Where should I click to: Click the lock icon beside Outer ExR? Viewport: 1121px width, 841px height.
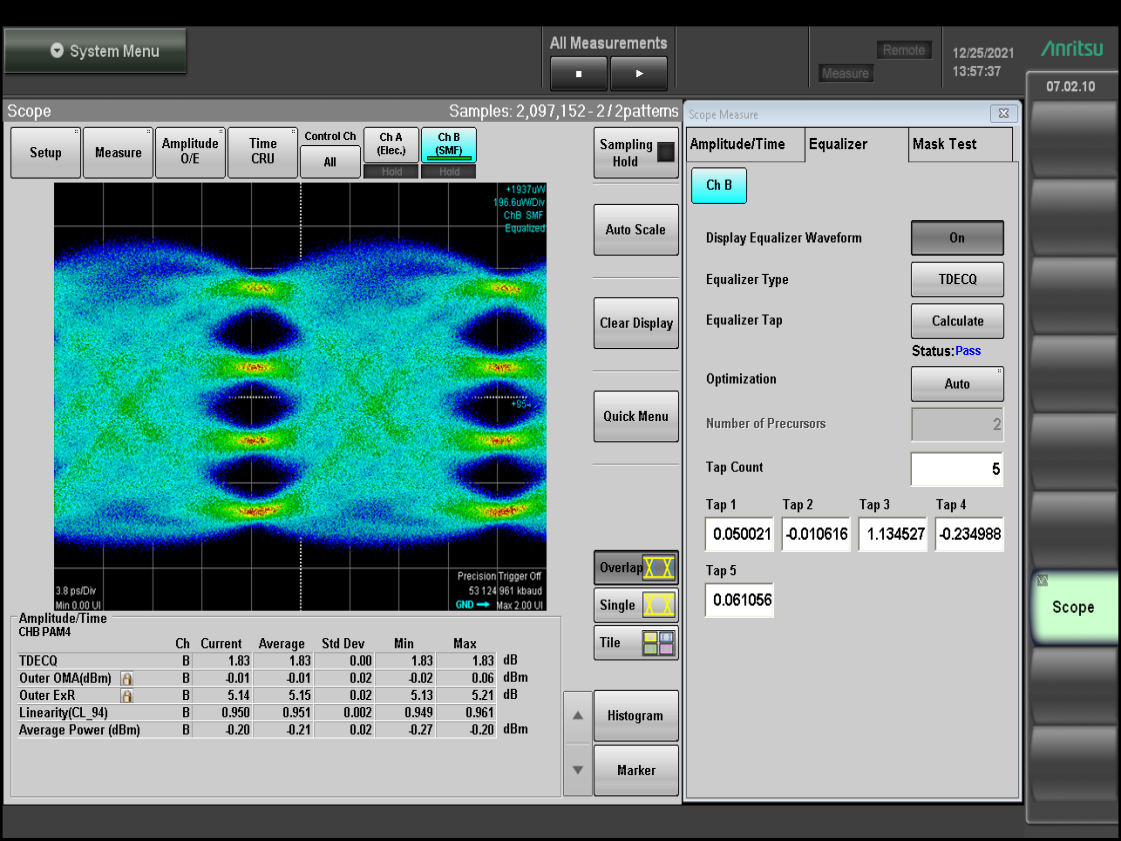point(127,695)
